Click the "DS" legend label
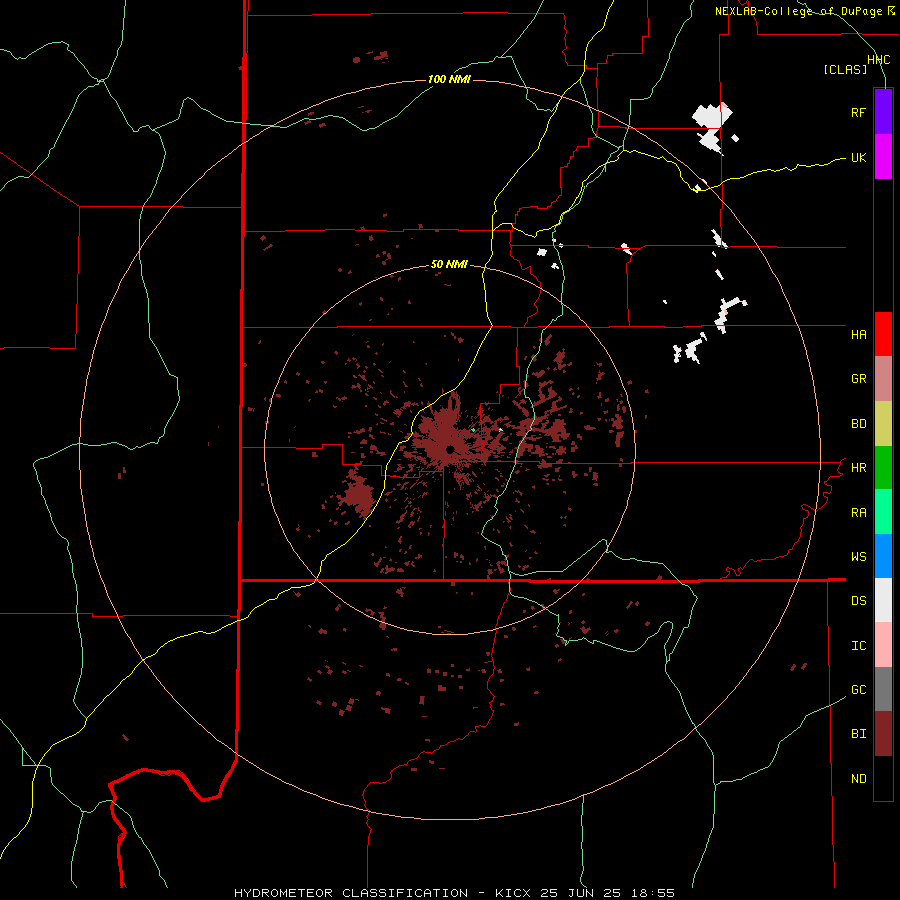Screen dimensions: 900x900 click(858, 600)
